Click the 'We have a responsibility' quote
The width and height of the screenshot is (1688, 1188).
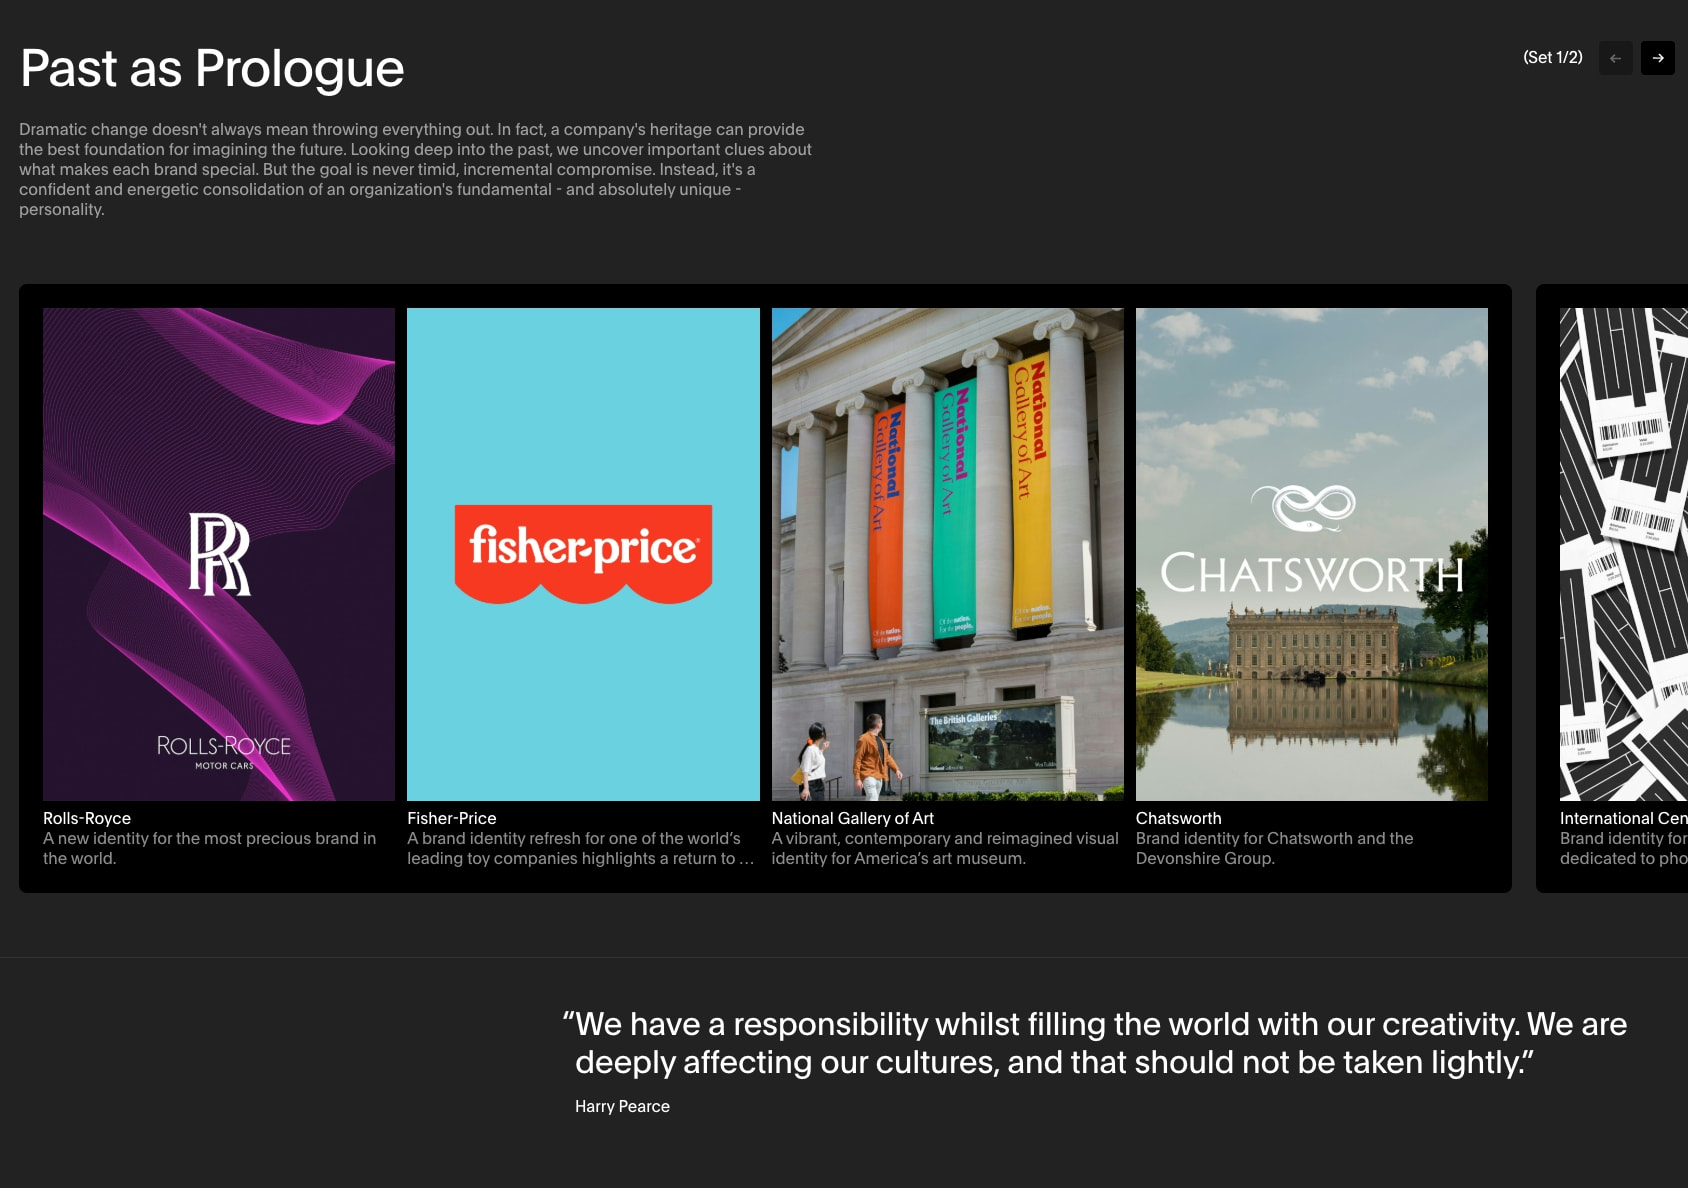[x=1095, y=1043]
